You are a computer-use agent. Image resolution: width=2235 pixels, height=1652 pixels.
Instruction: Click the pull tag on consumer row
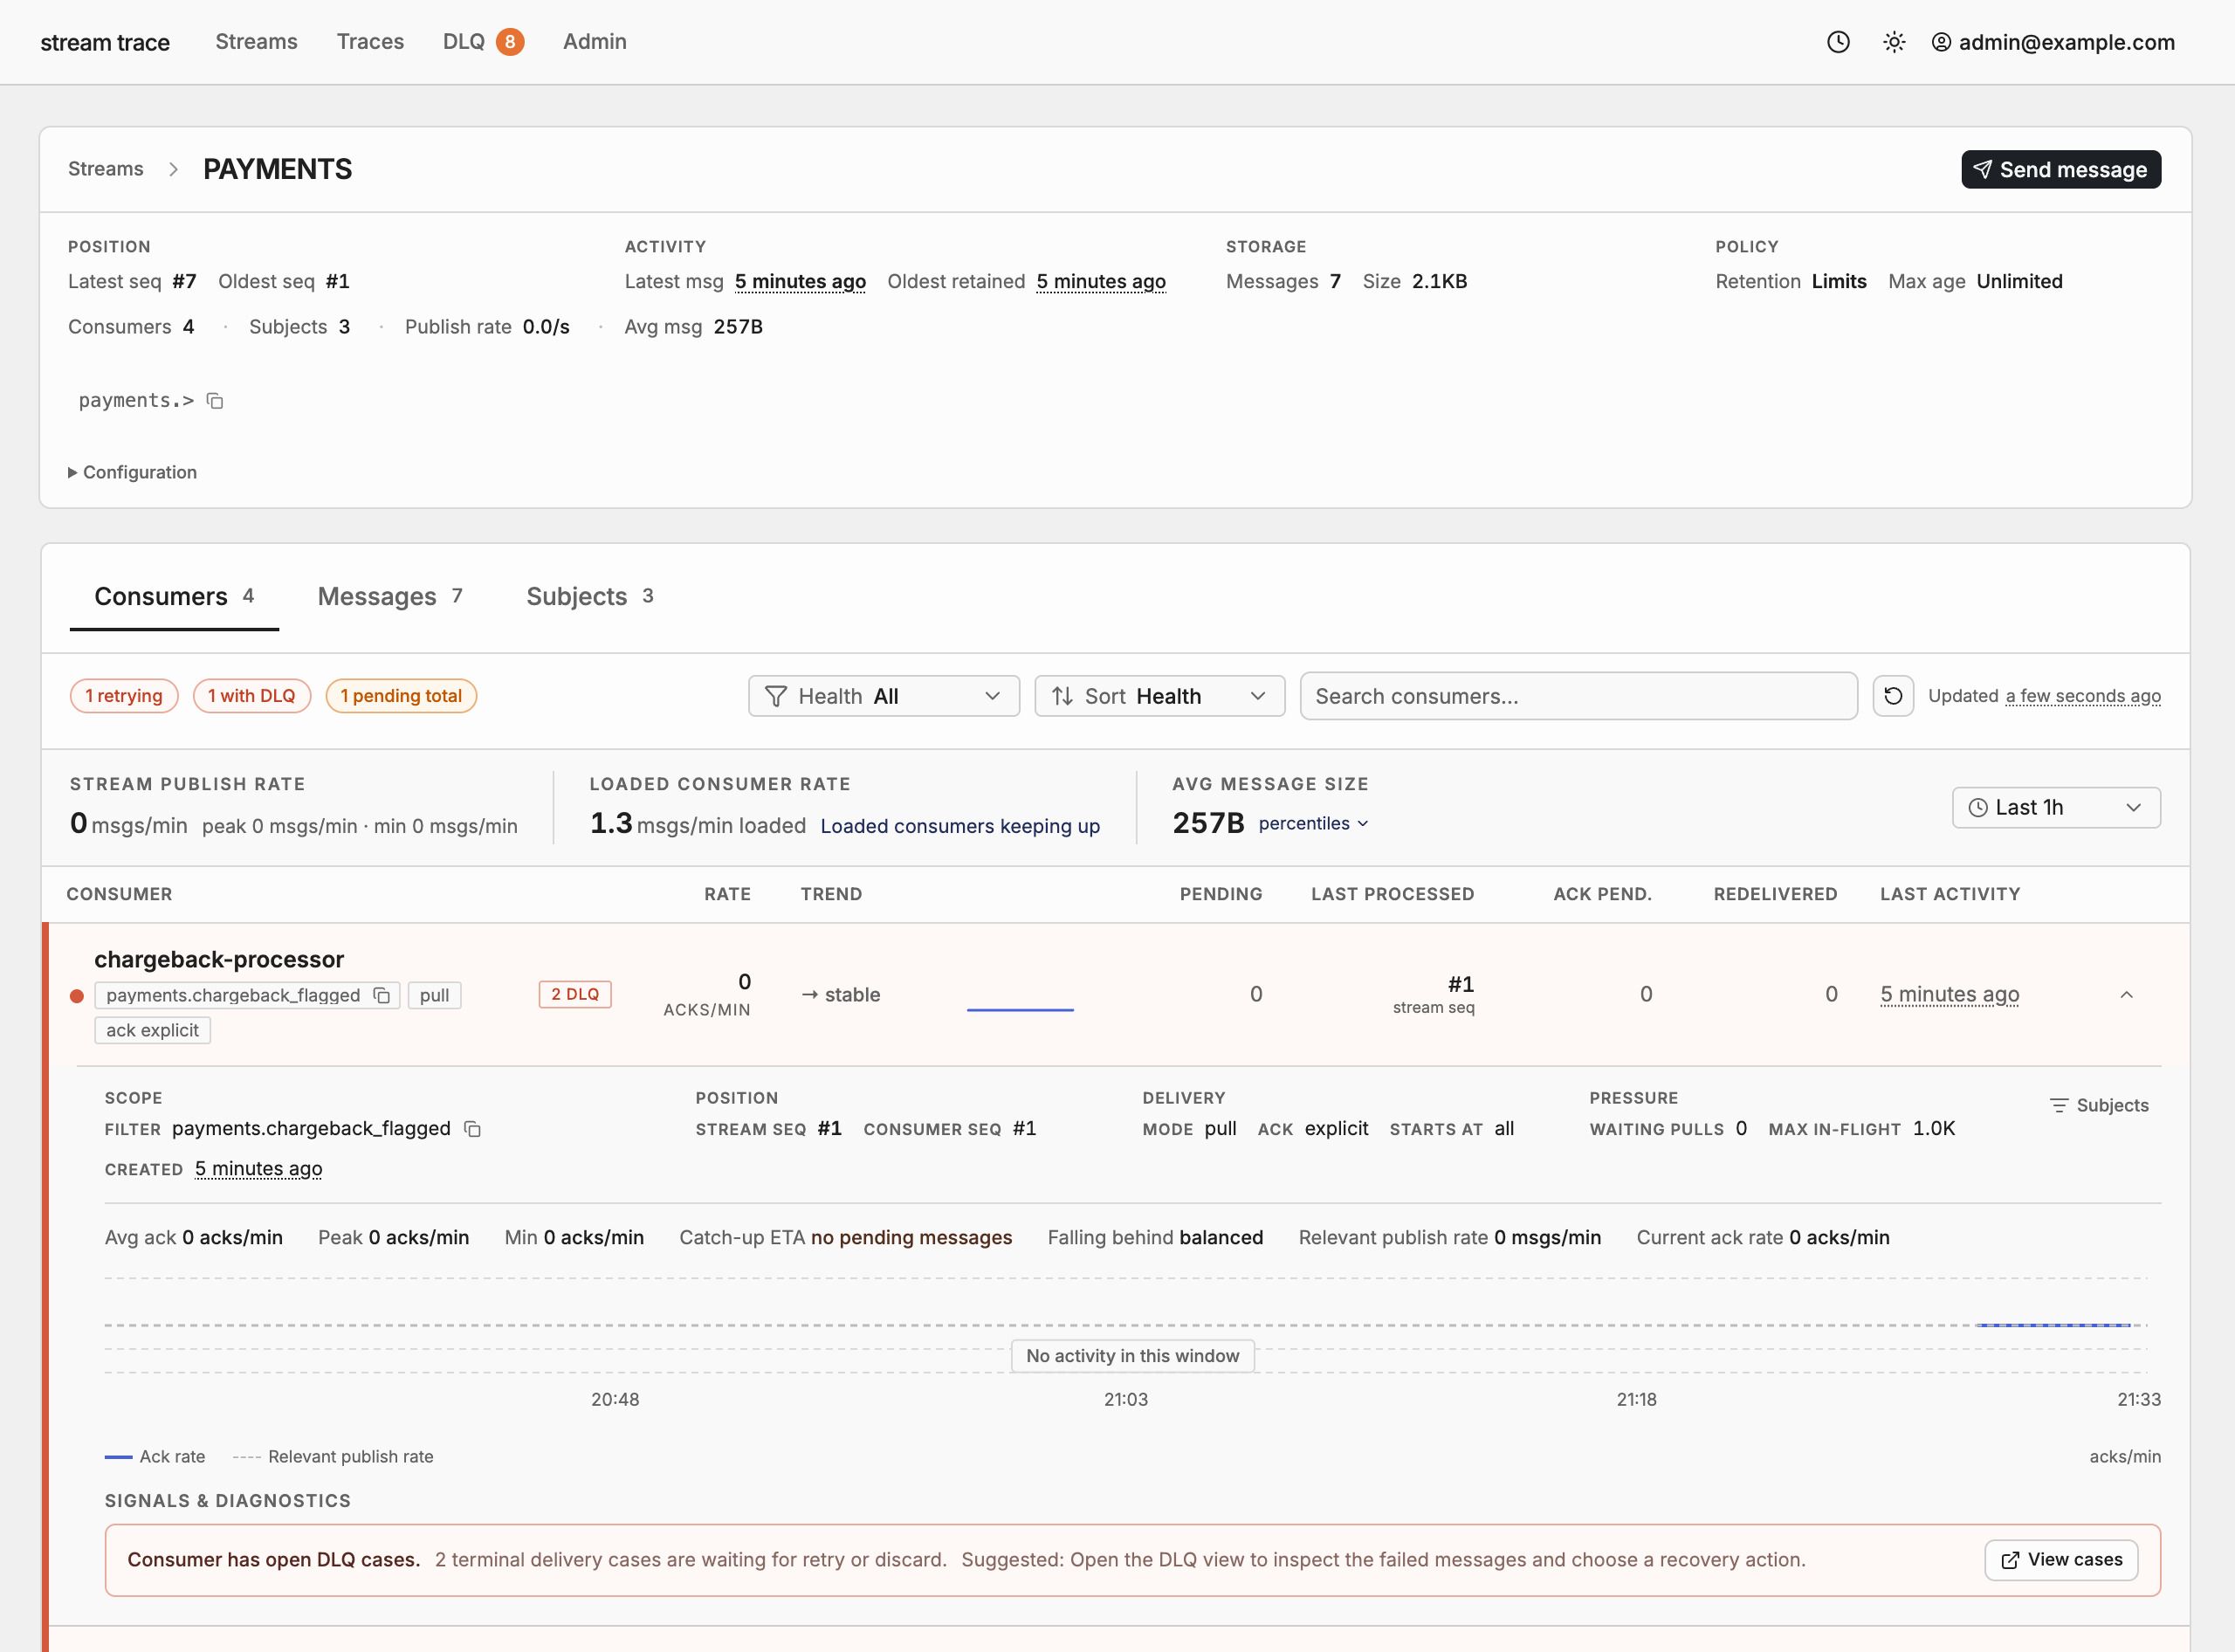434,995
